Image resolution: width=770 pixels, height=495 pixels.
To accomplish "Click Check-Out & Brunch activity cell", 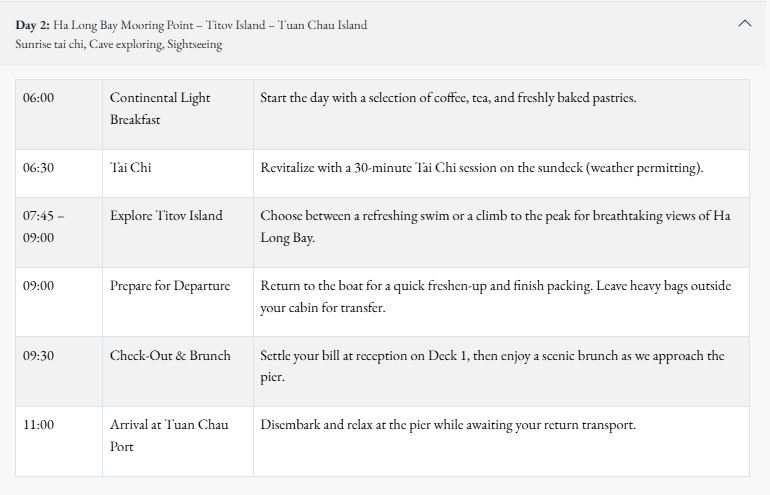I will 170,356.
